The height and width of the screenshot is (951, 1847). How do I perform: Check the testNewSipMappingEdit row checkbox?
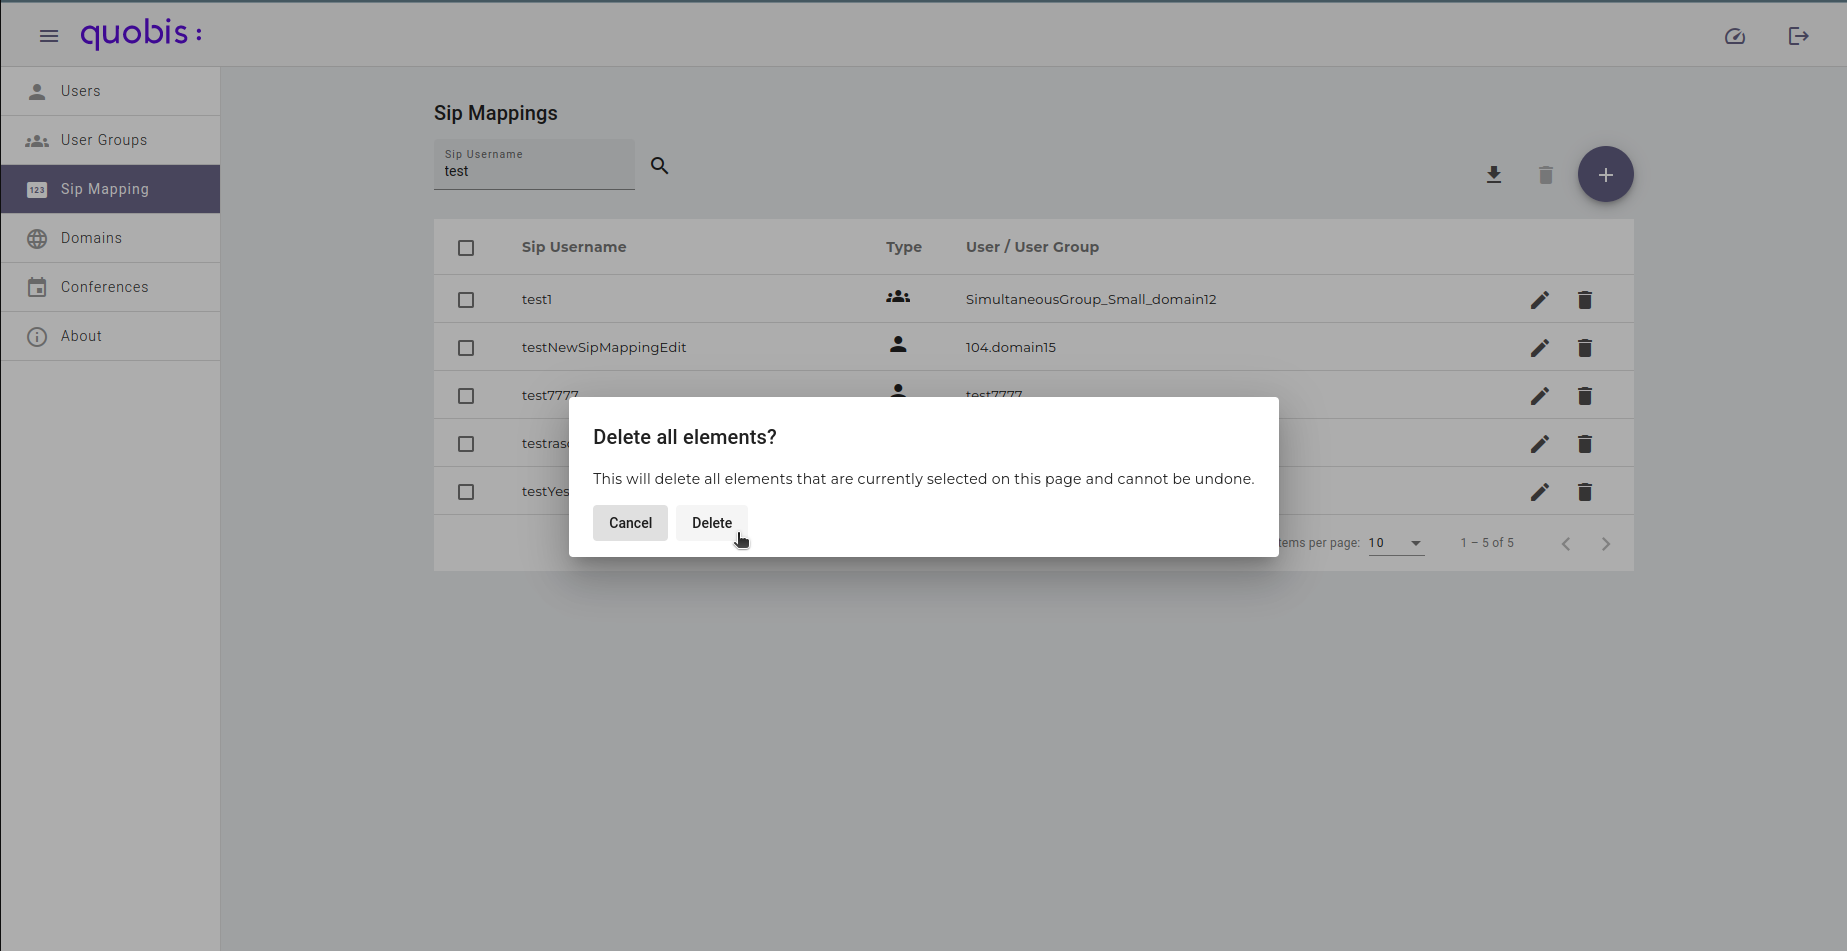[466, 348]
